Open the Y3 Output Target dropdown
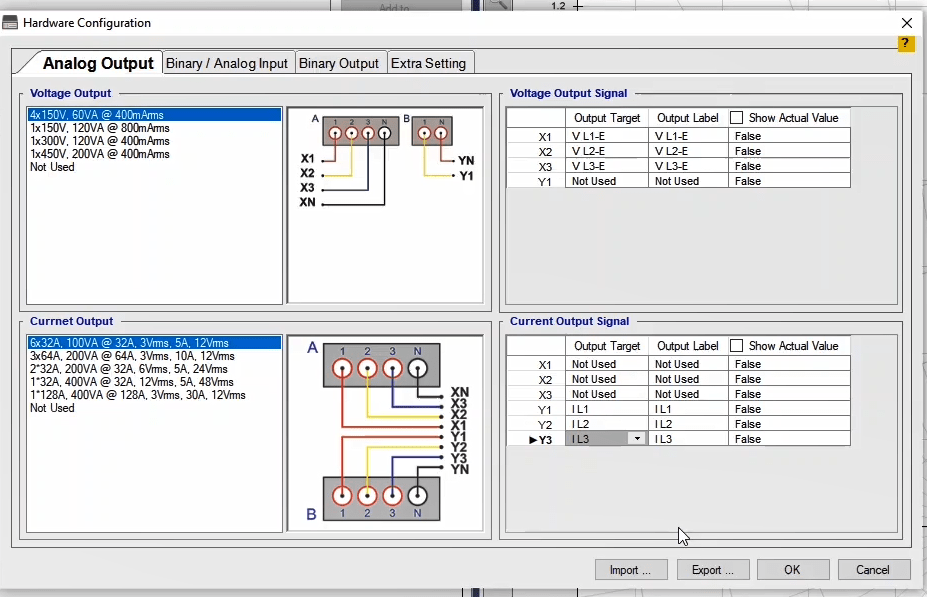927x597 pixels. point(636,439)
